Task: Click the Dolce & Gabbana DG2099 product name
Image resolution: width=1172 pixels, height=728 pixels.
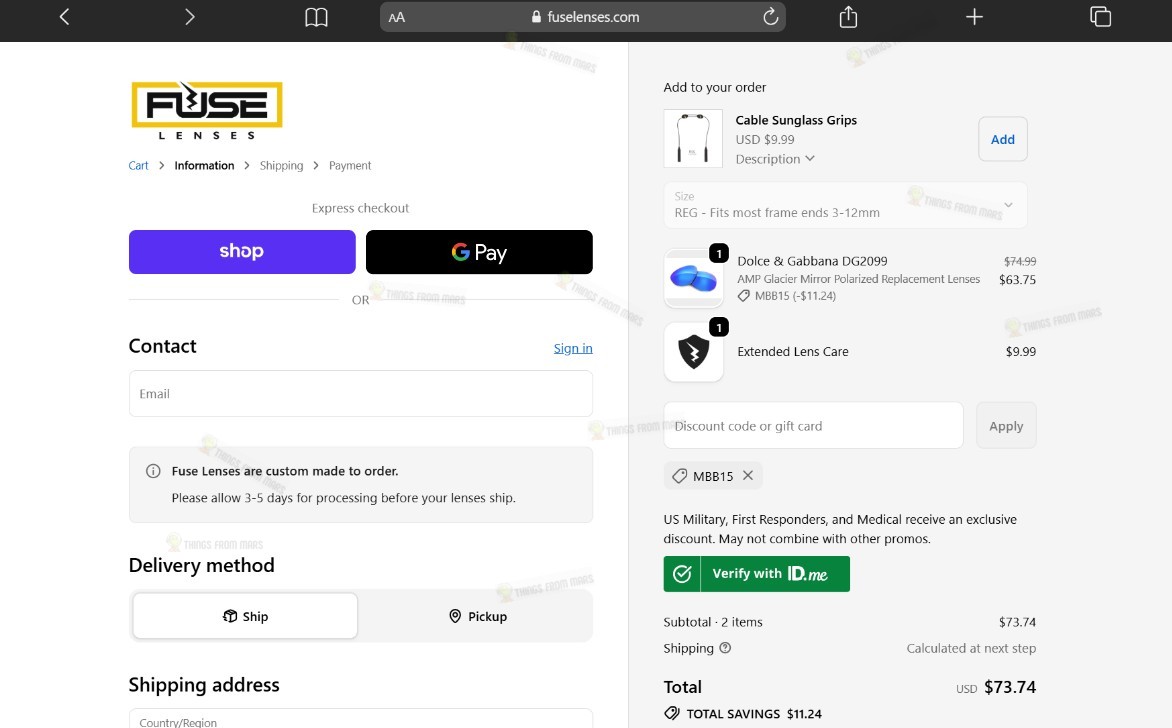Action: pos(812,261)
